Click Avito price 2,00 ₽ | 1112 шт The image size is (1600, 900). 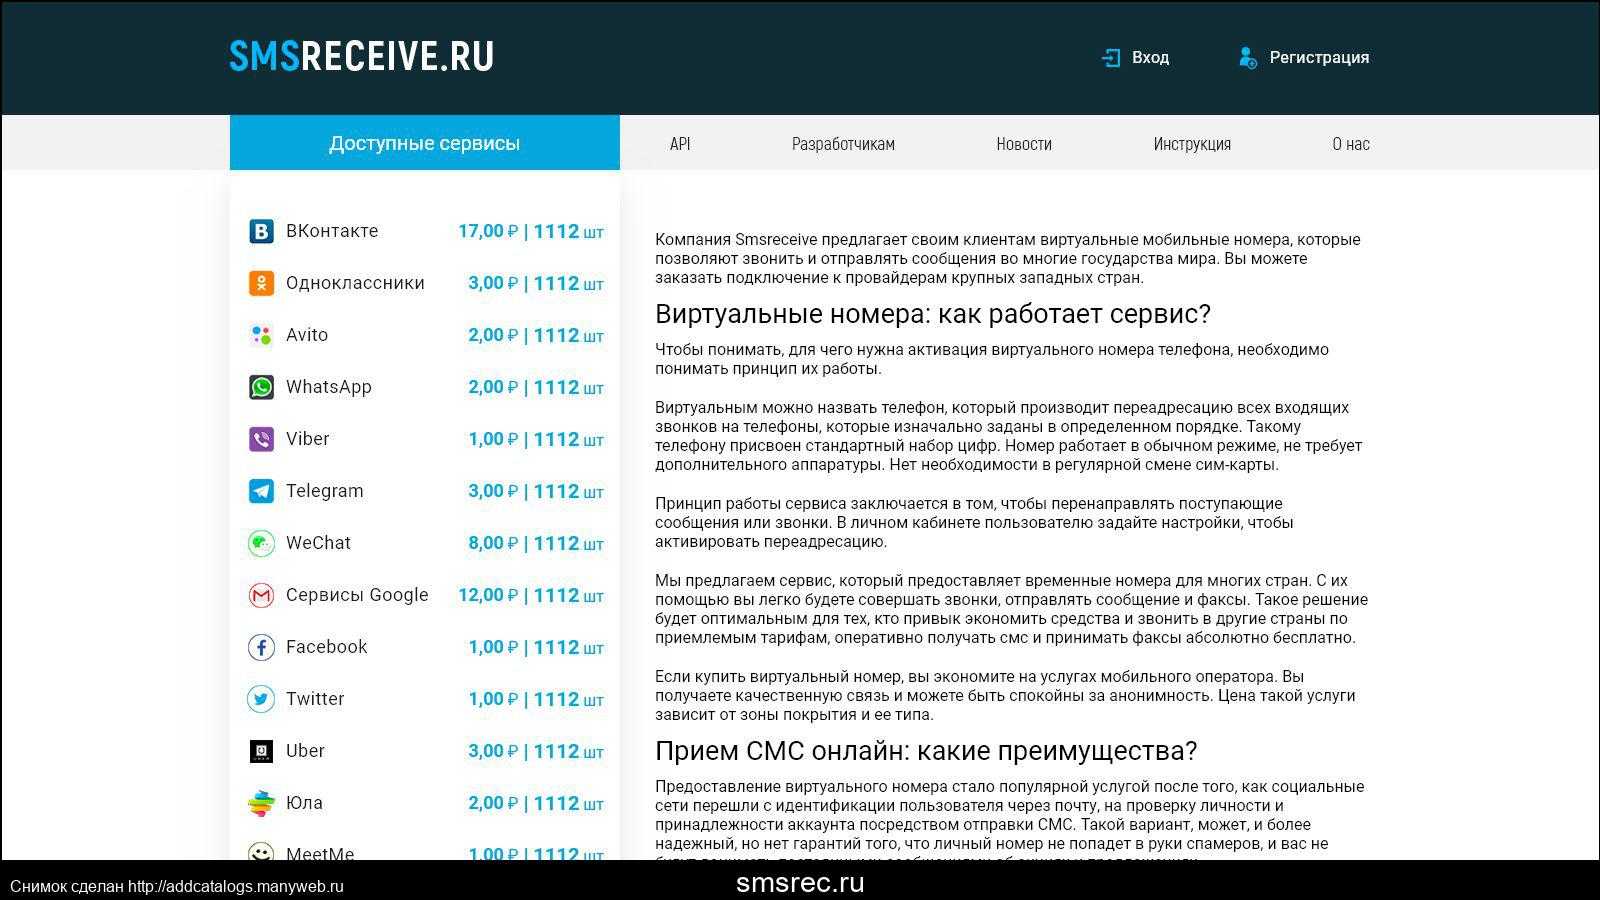(536, 335)
